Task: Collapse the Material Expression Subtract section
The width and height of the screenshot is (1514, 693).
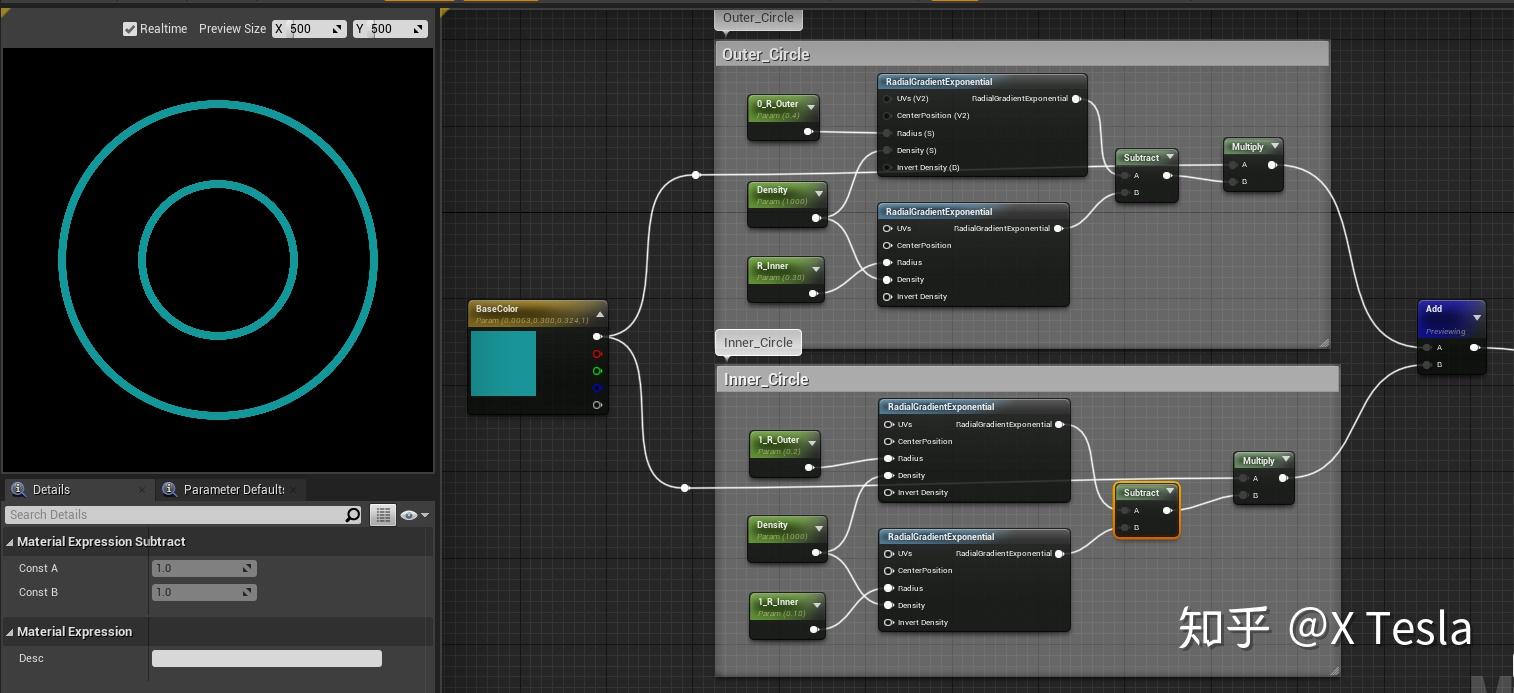Action: pos(8,541)
